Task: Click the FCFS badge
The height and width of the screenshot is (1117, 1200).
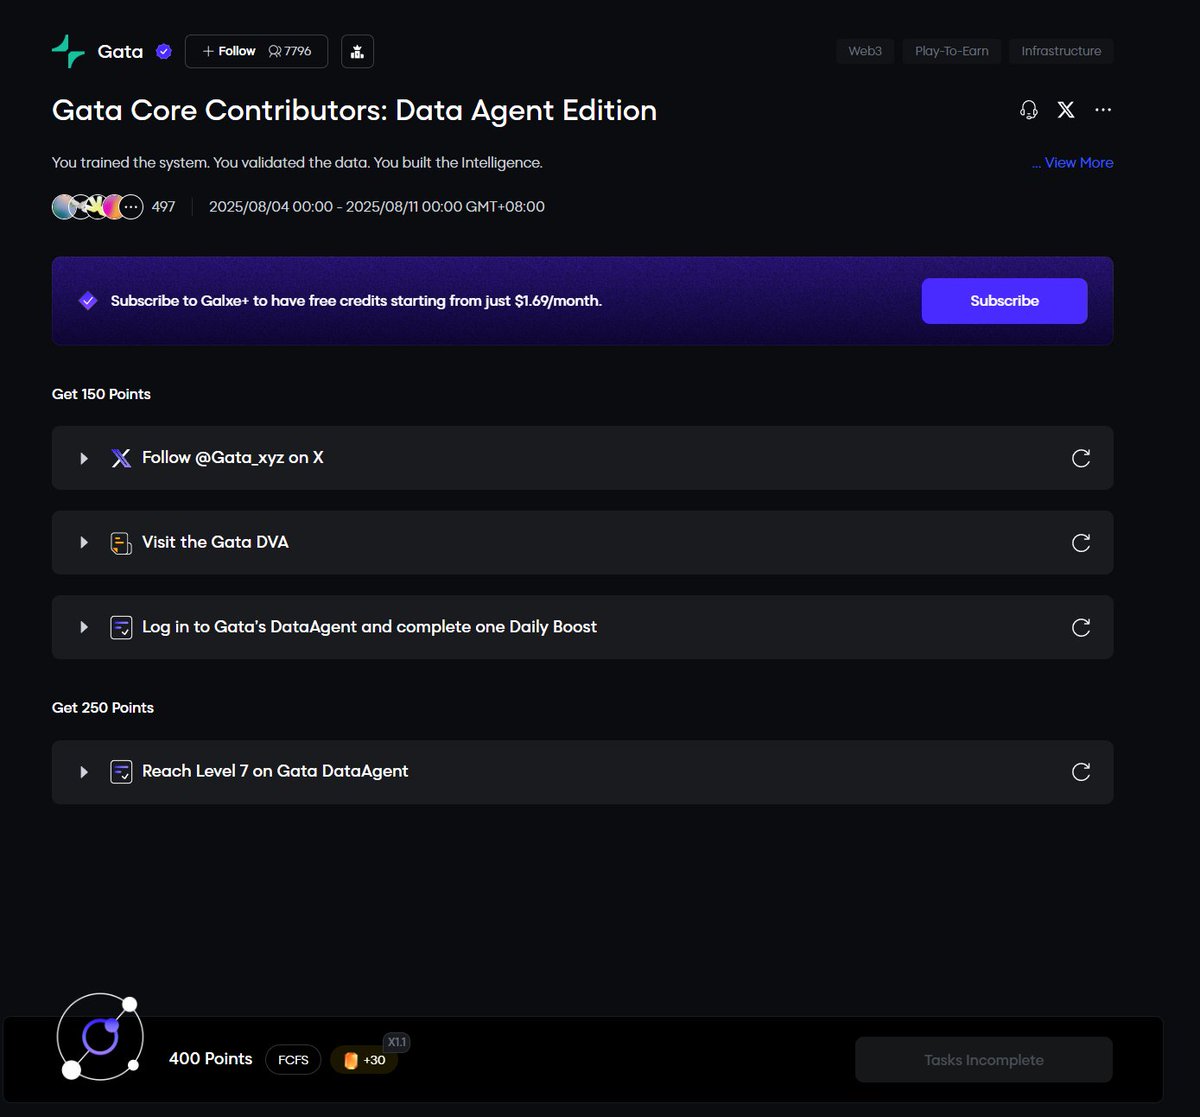Action: (x=293, y=1060)
